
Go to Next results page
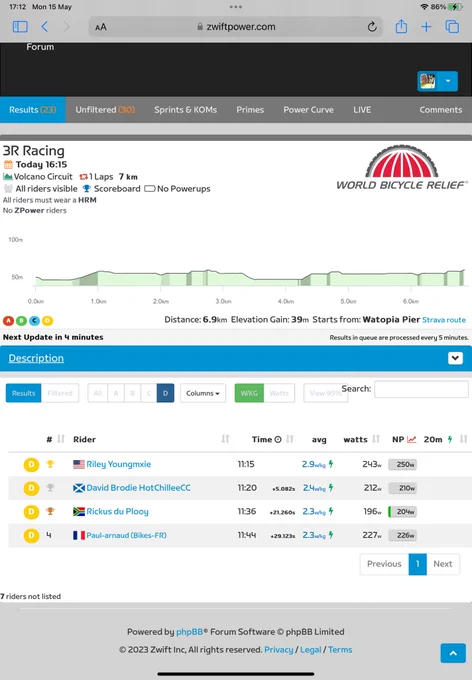(443, 564)
